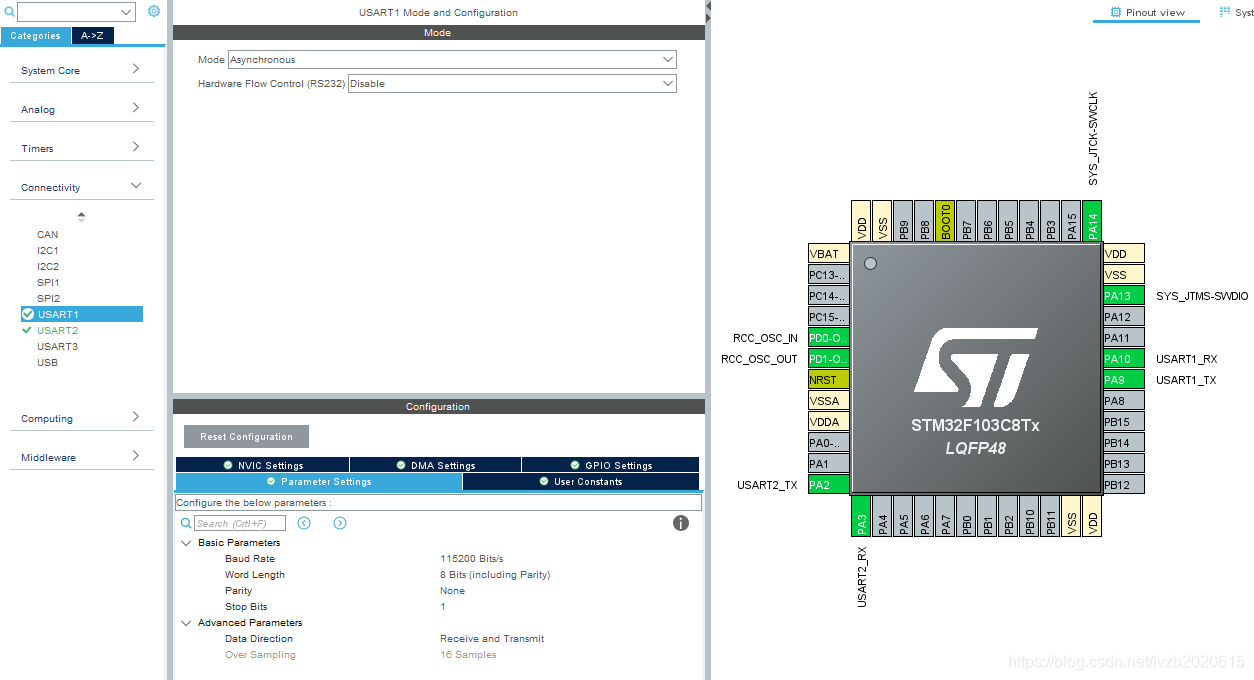The width and height of the screenshot is (1254, 680).
Task: Switch to the A->Z tab
Action: [92, 36]
